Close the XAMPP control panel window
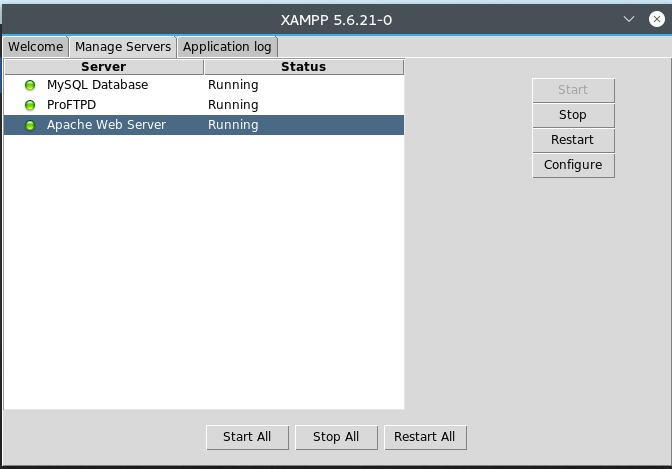This screenshot has height=469, width=672. pos(653,18)
